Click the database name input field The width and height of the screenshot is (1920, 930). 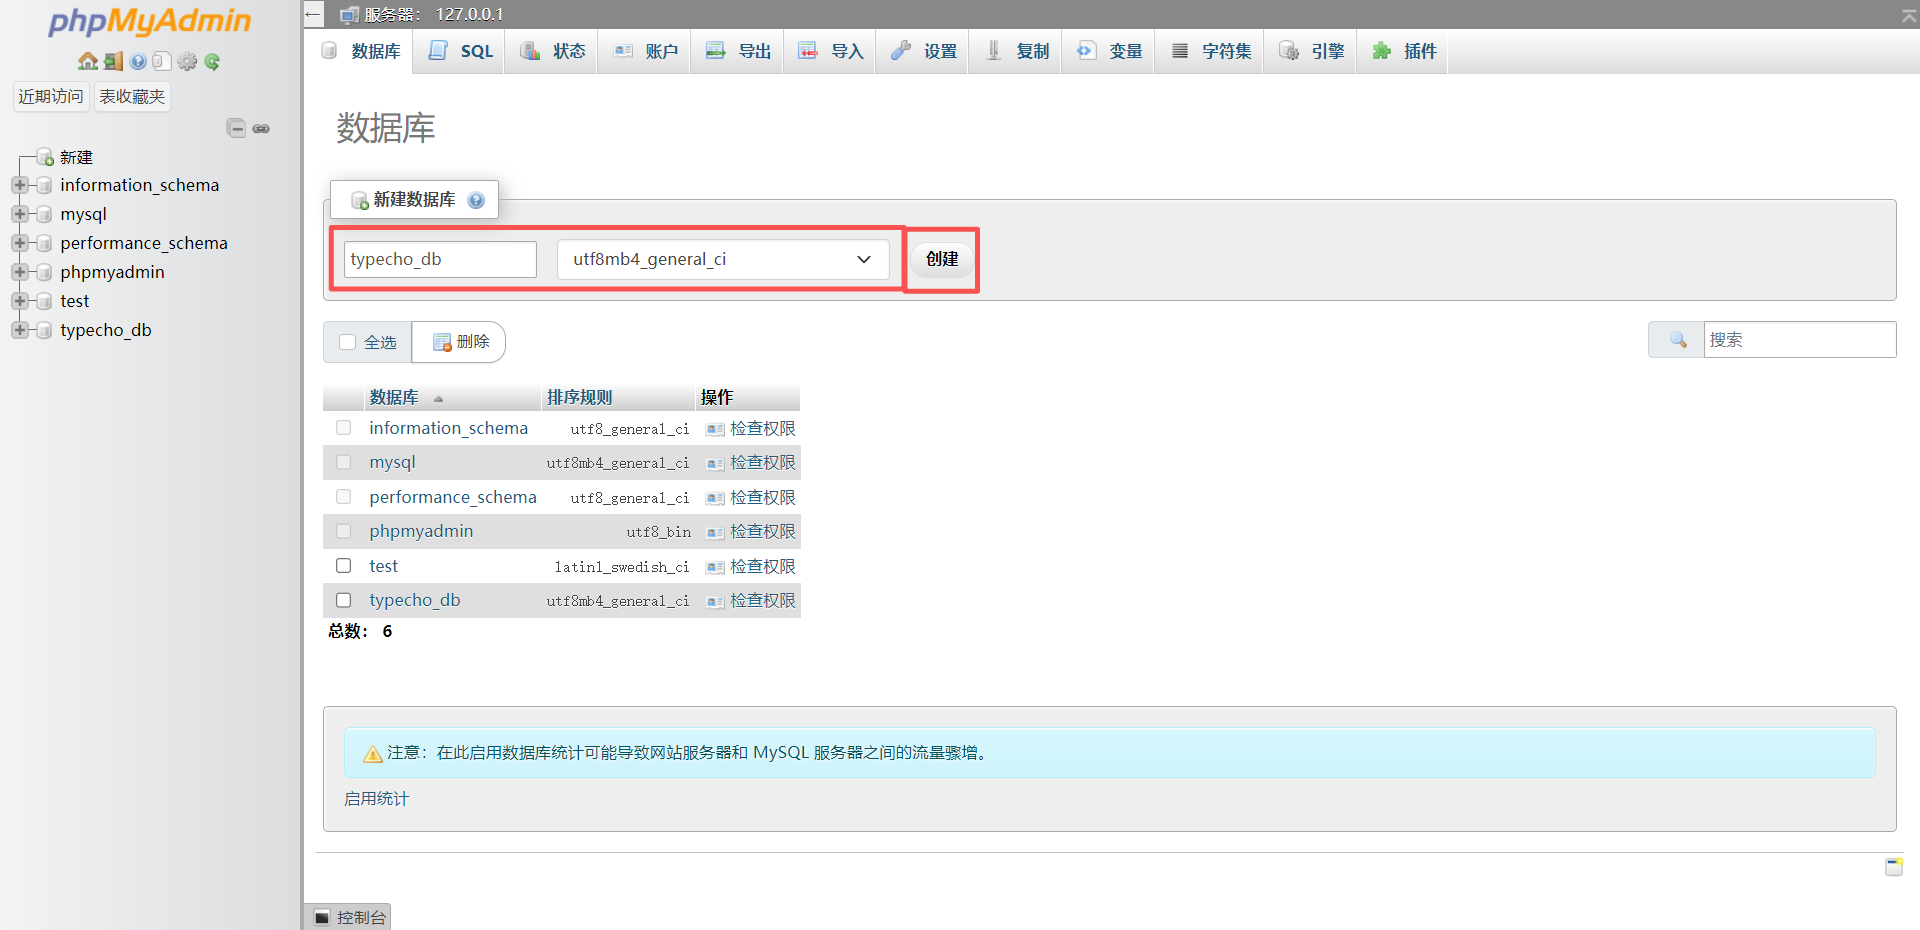click(440, 259)
